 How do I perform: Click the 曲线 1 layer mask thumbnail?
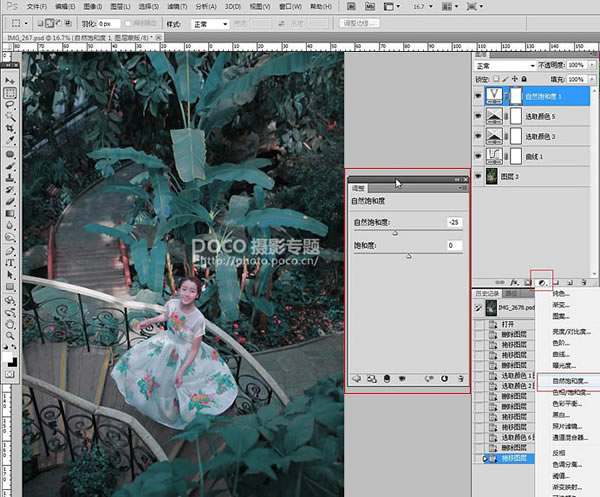516,156
